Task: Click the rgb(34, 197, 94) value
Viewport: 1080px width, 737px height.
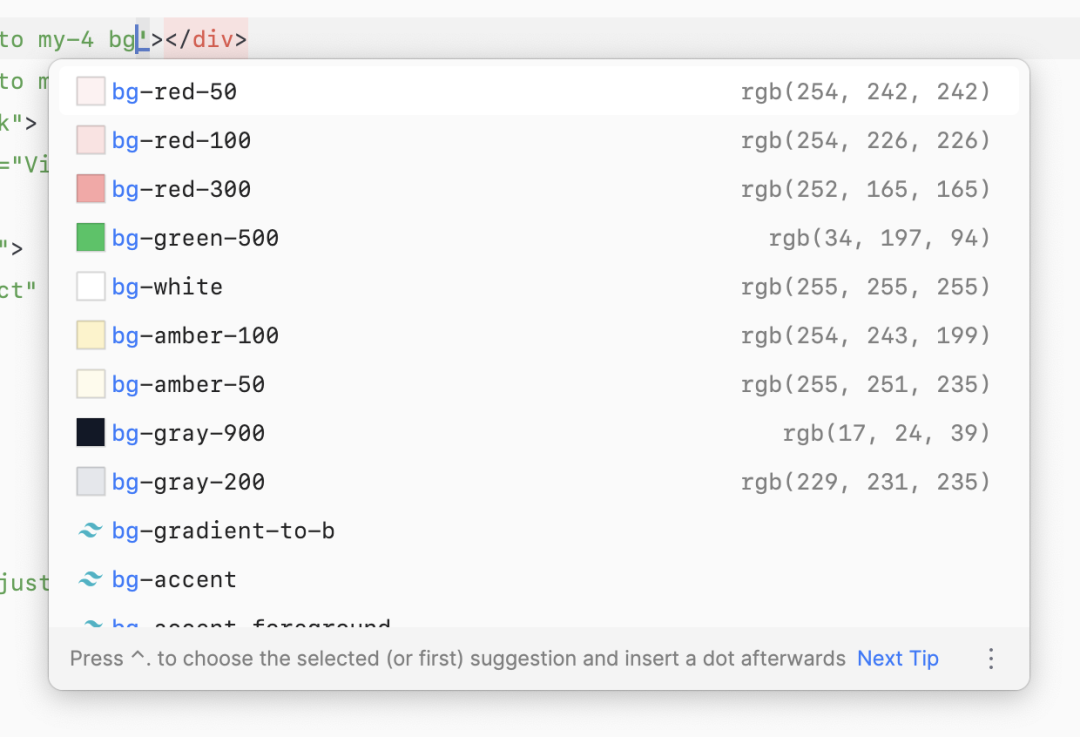Action: pos(879,238)
